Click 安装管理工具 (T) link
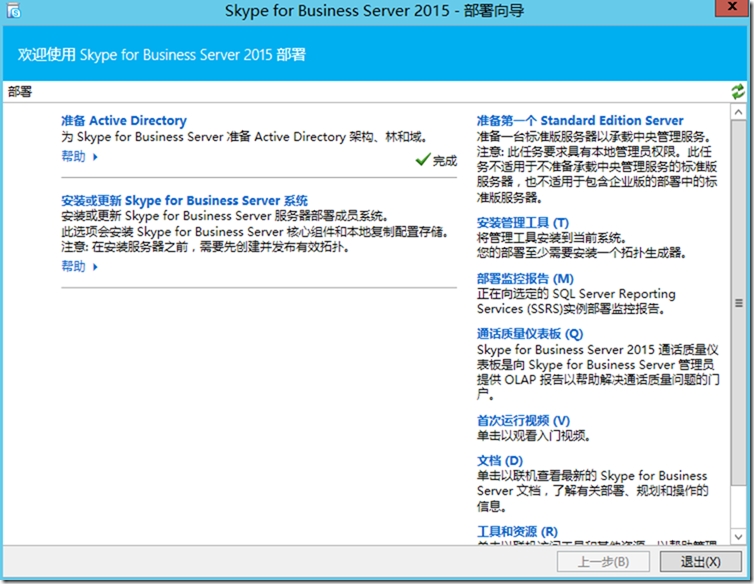This screenshot has height=584, width=754. 523,223
